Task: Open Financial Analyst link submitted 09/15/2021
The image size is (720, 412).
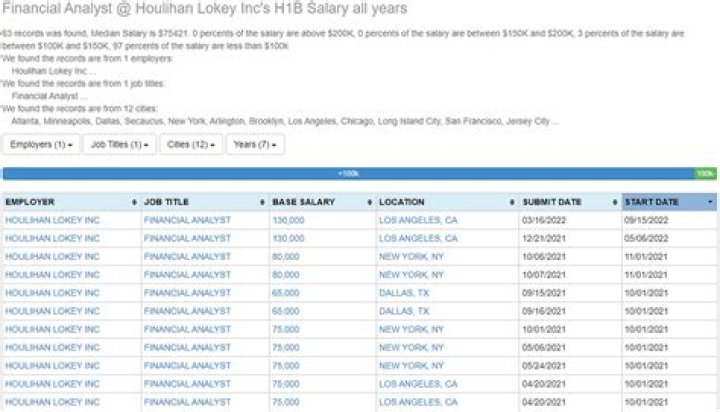Action: (187, 293)
